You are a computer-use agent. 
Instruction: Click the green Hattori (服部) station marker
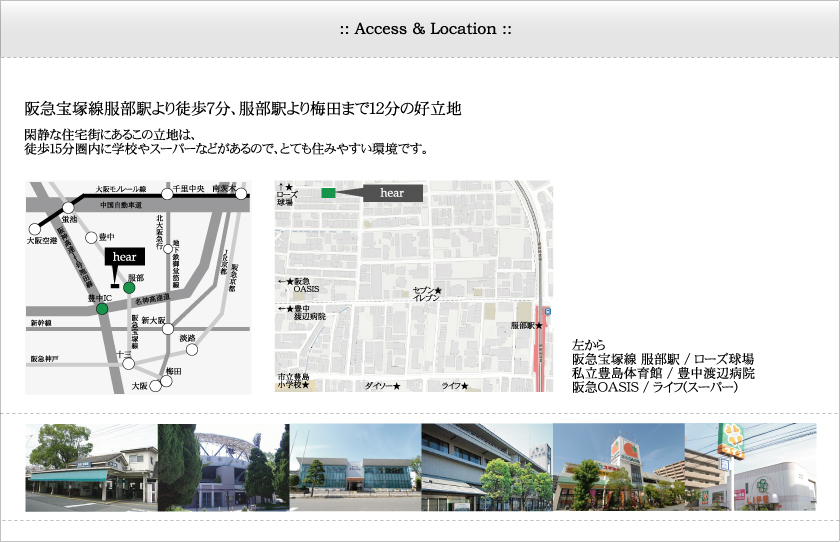coord(129,288)
